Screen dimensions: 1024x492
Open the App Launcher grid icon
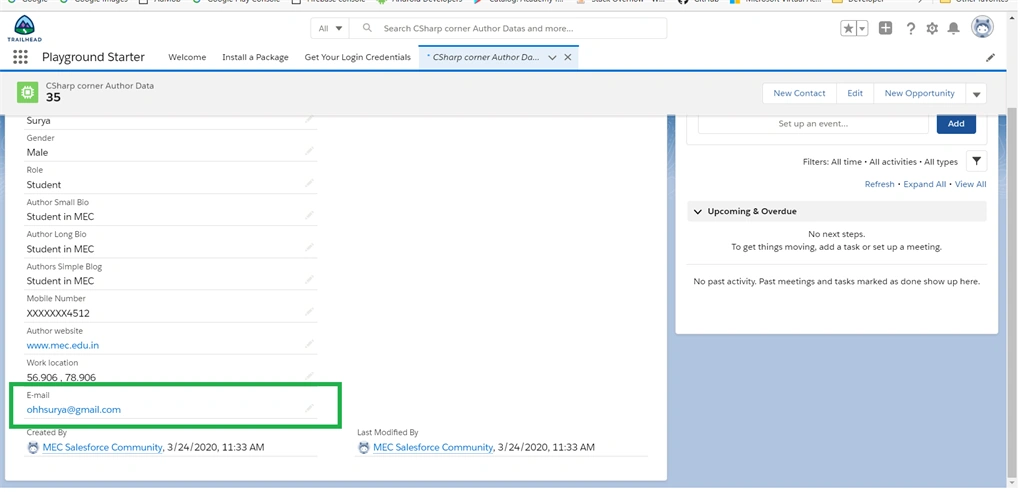20,57
